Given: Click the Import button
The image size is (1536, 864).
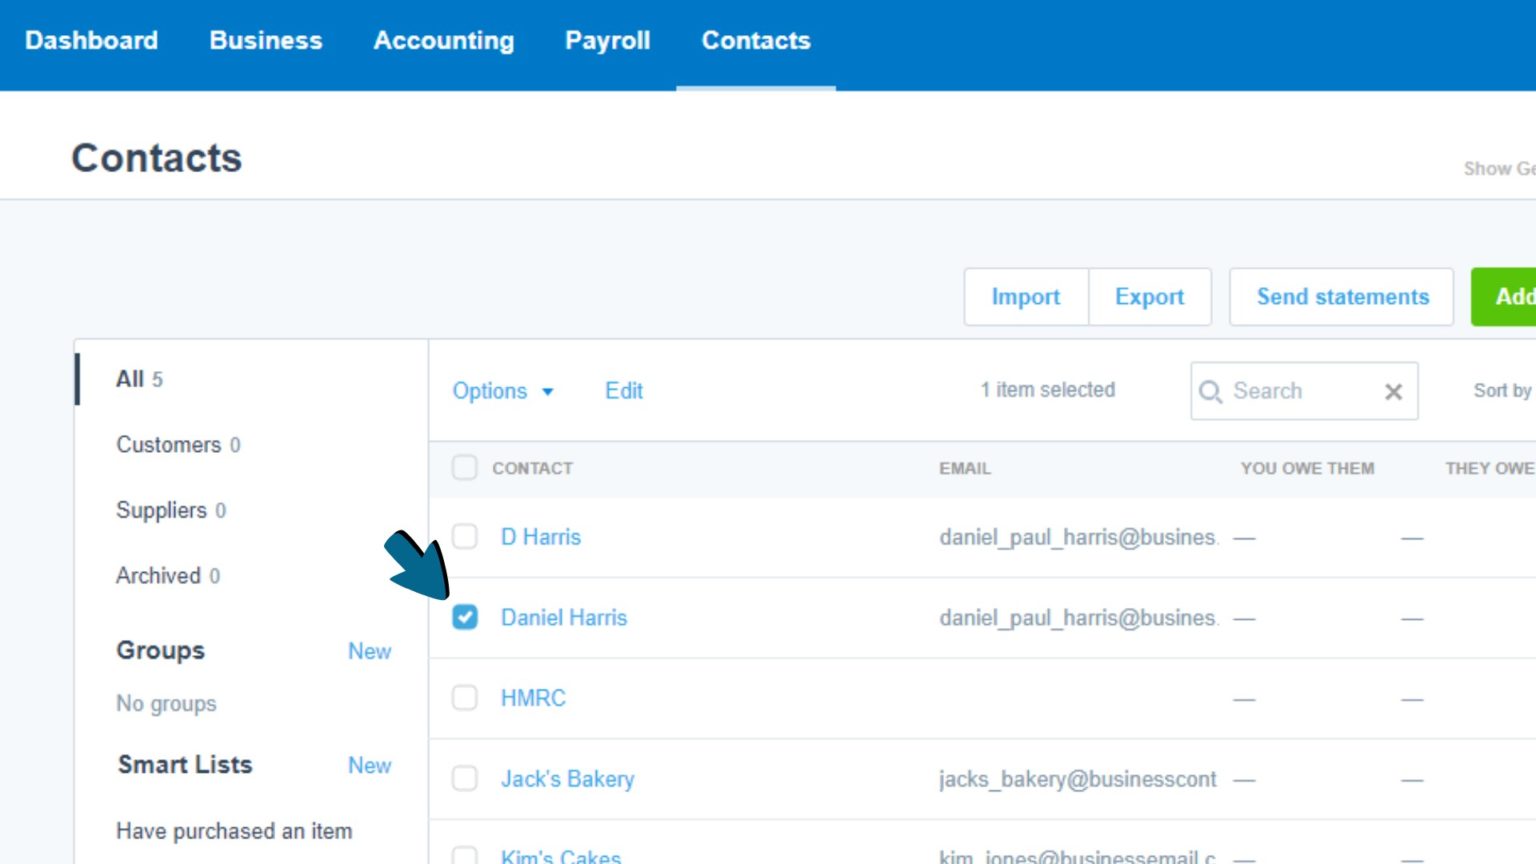Looking at the screenshot, I should click(1026, 297).
